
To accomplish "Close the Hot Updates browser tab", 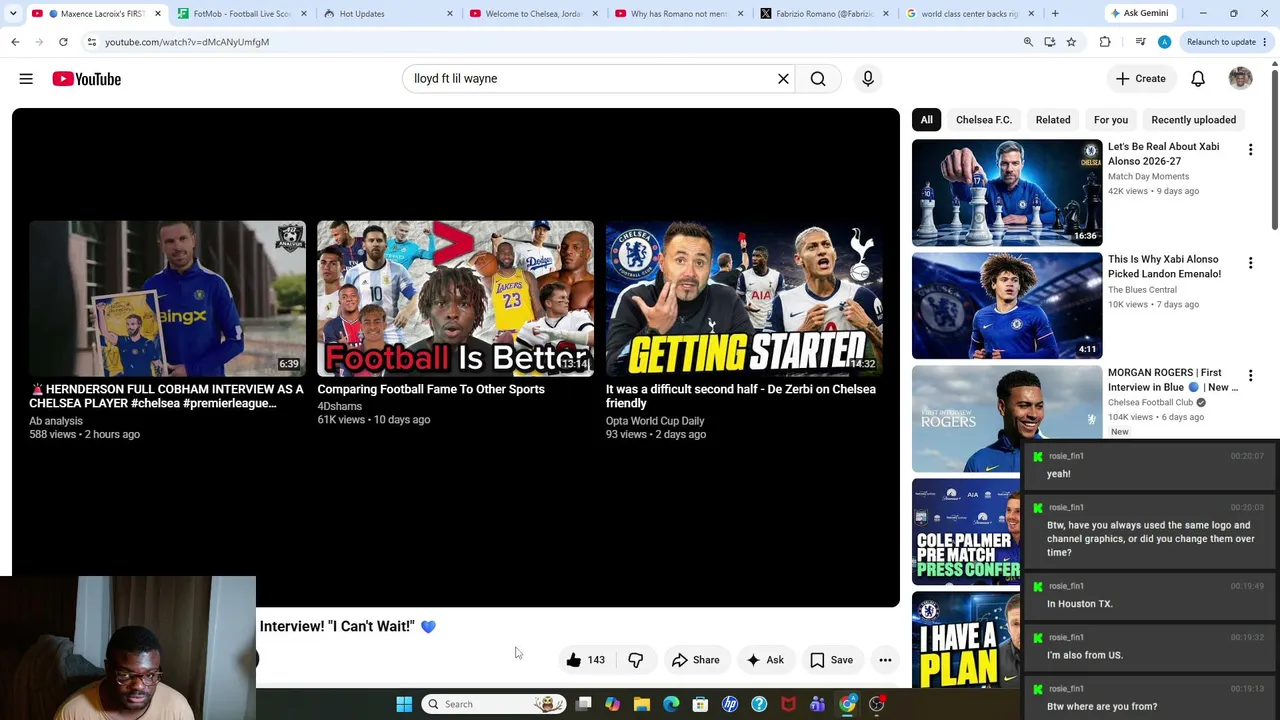I will coord(449,14).
